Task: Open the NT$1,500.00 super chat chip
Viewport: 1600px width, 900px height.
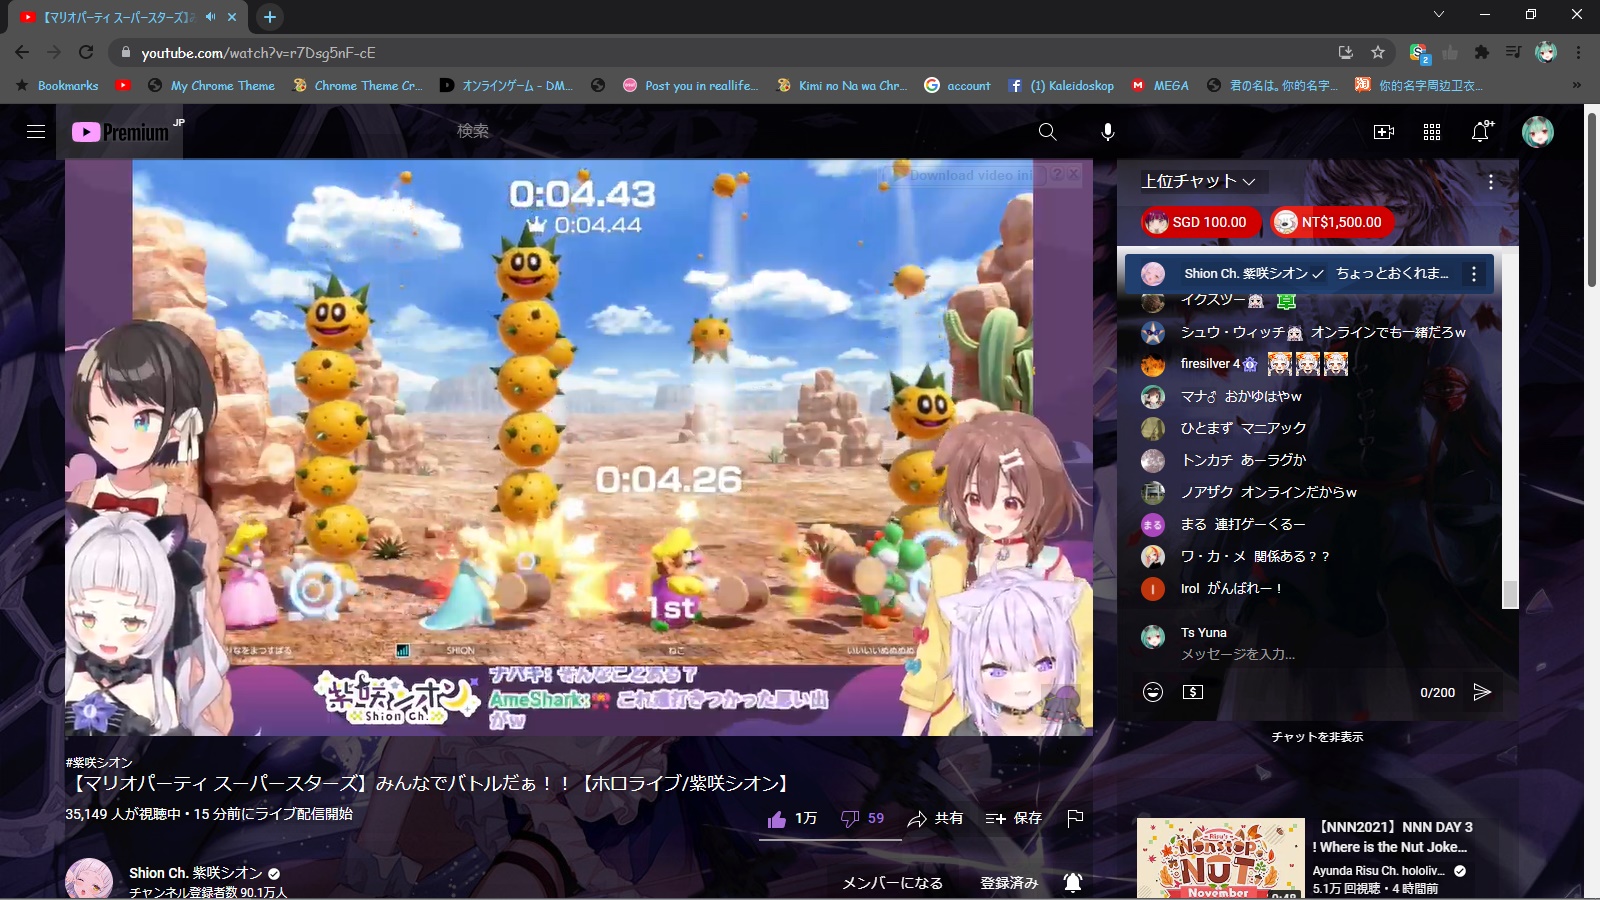Action: (x=1332, y=222)
